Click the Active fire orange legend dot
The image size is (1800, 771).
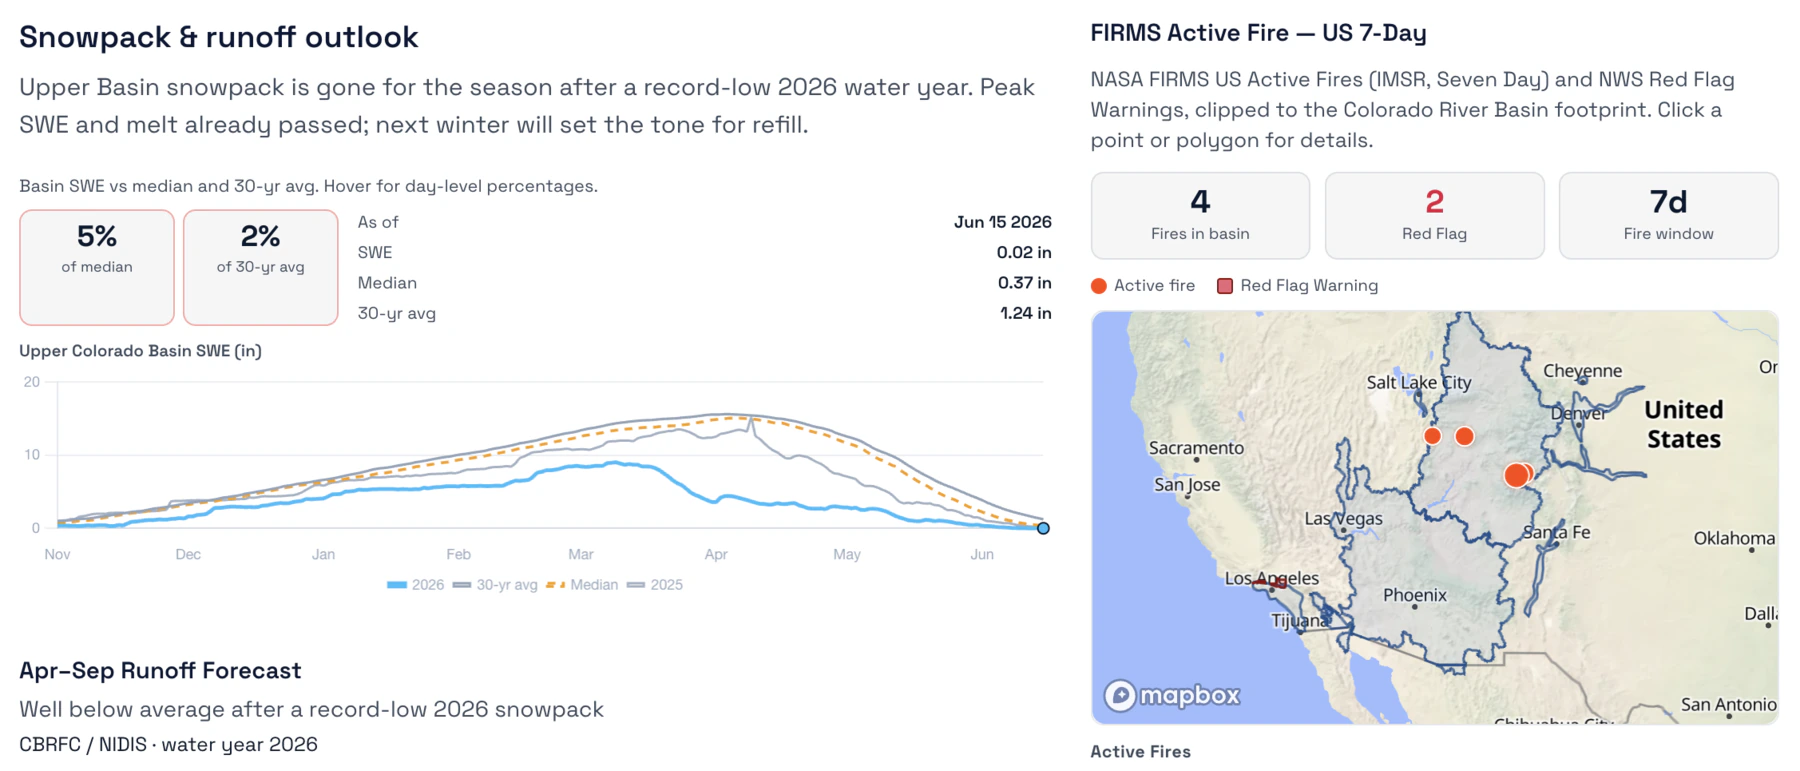tap(1099, 286)
